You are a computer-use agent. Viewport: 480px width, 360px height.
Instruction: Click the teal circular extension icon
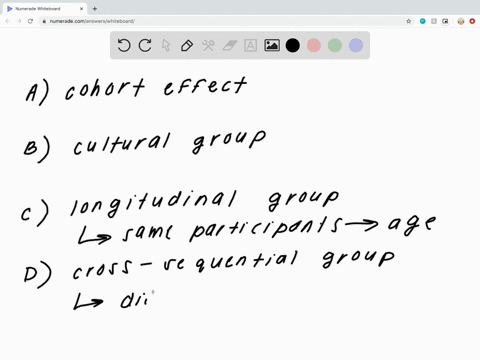[423, 21]
